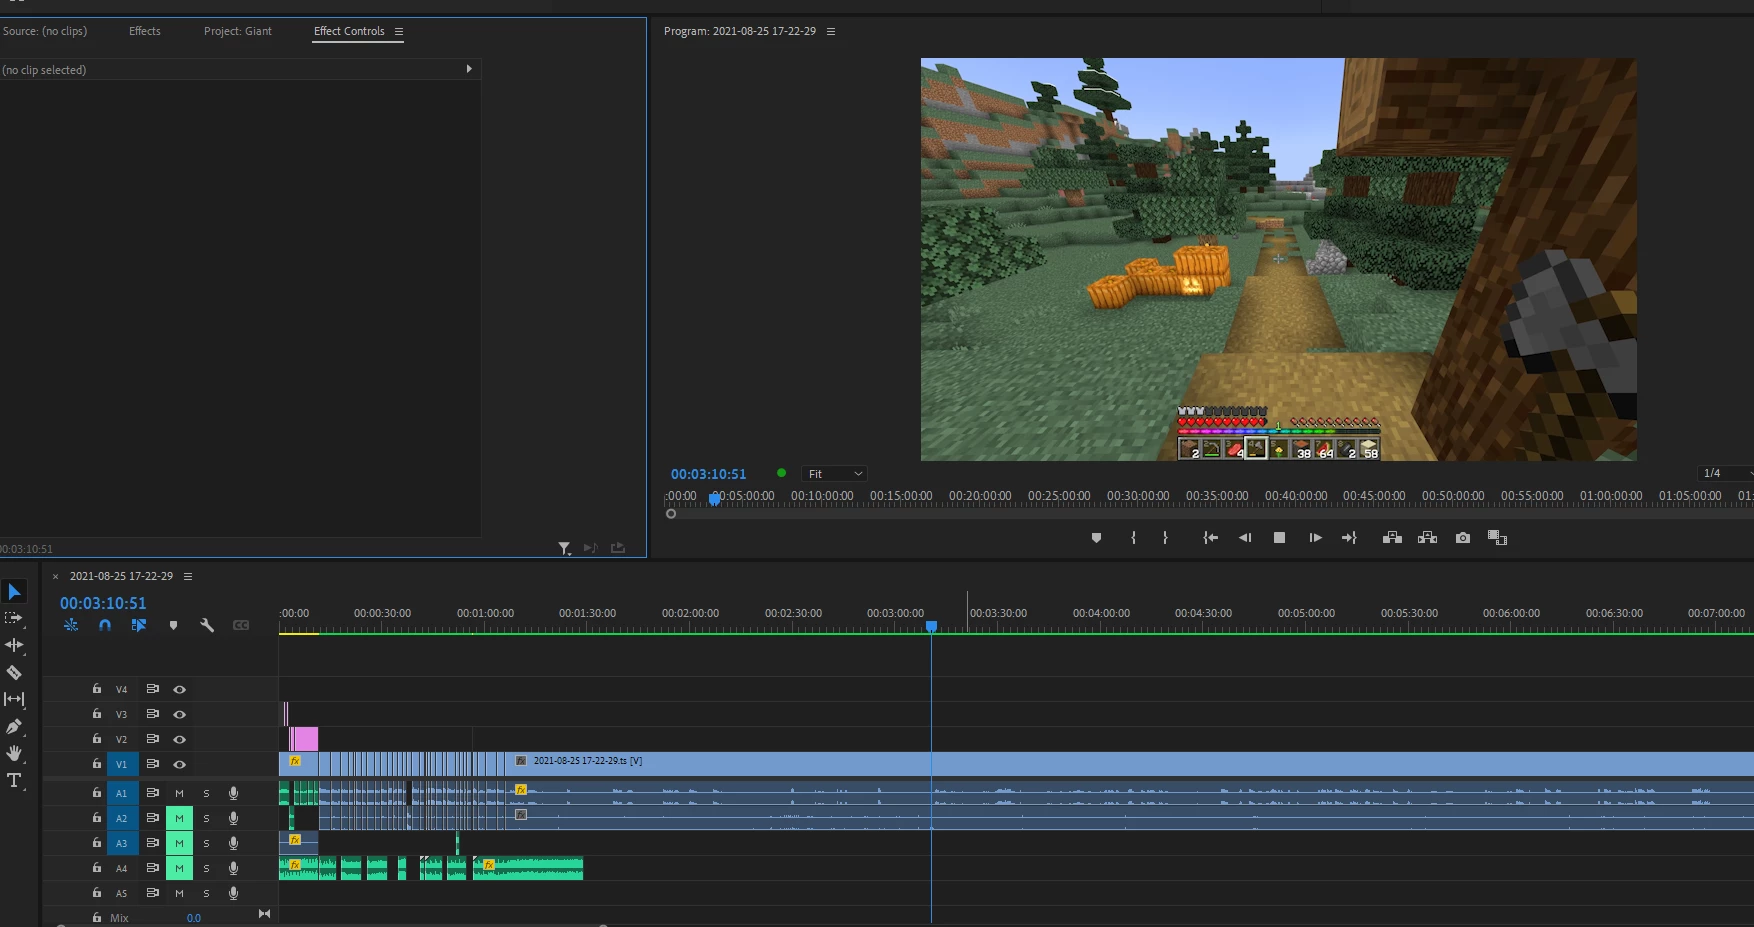Select the Type tool
1754x927 pixels.
click(x=14, y=780)
